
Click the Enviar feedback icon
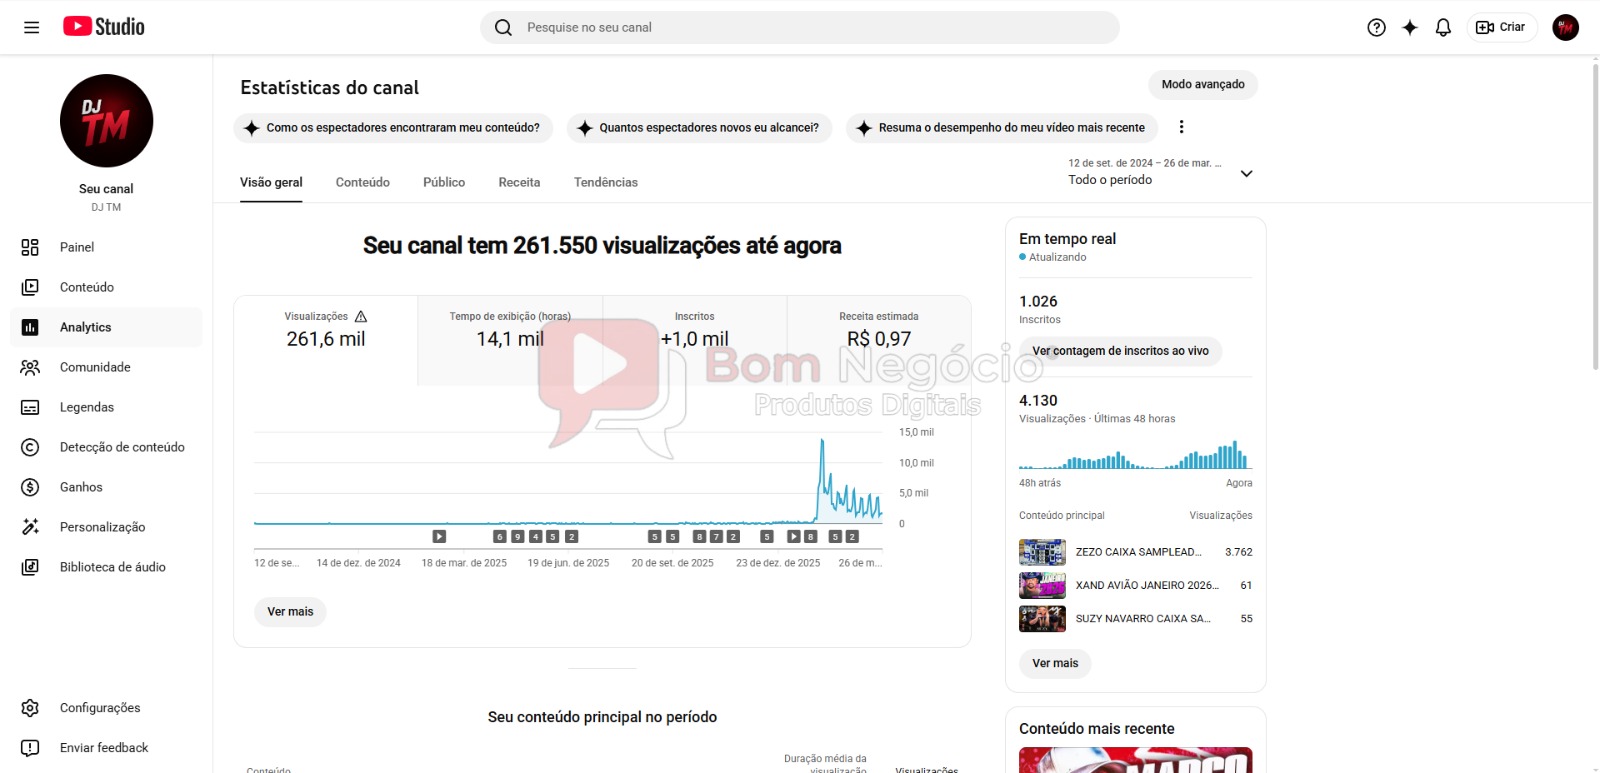[x=30, y=748]
